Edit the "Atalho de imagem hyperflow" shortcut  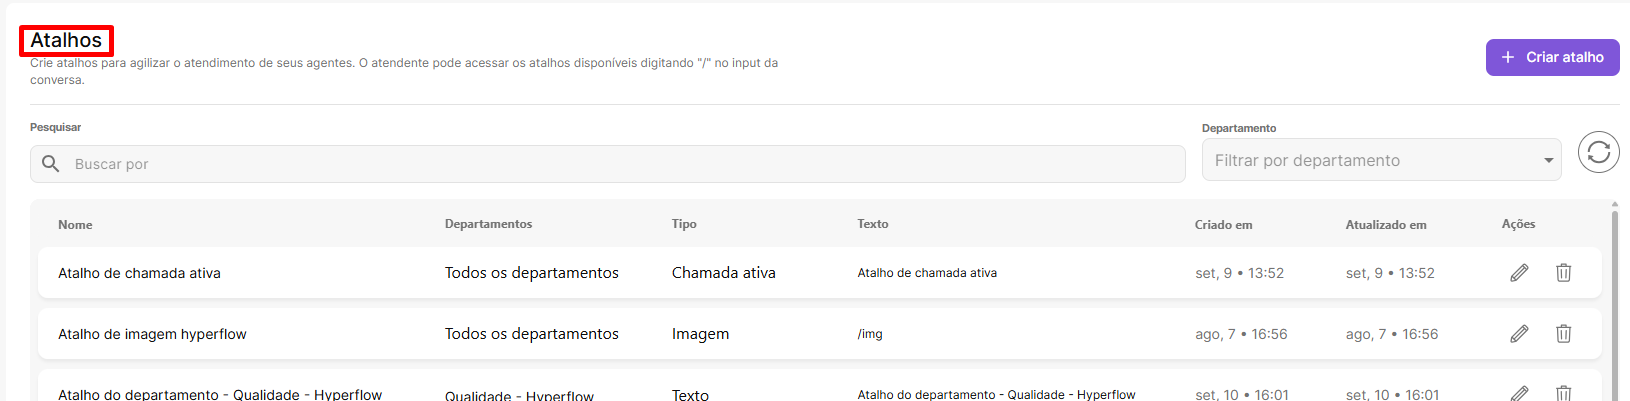point(1519,334)
